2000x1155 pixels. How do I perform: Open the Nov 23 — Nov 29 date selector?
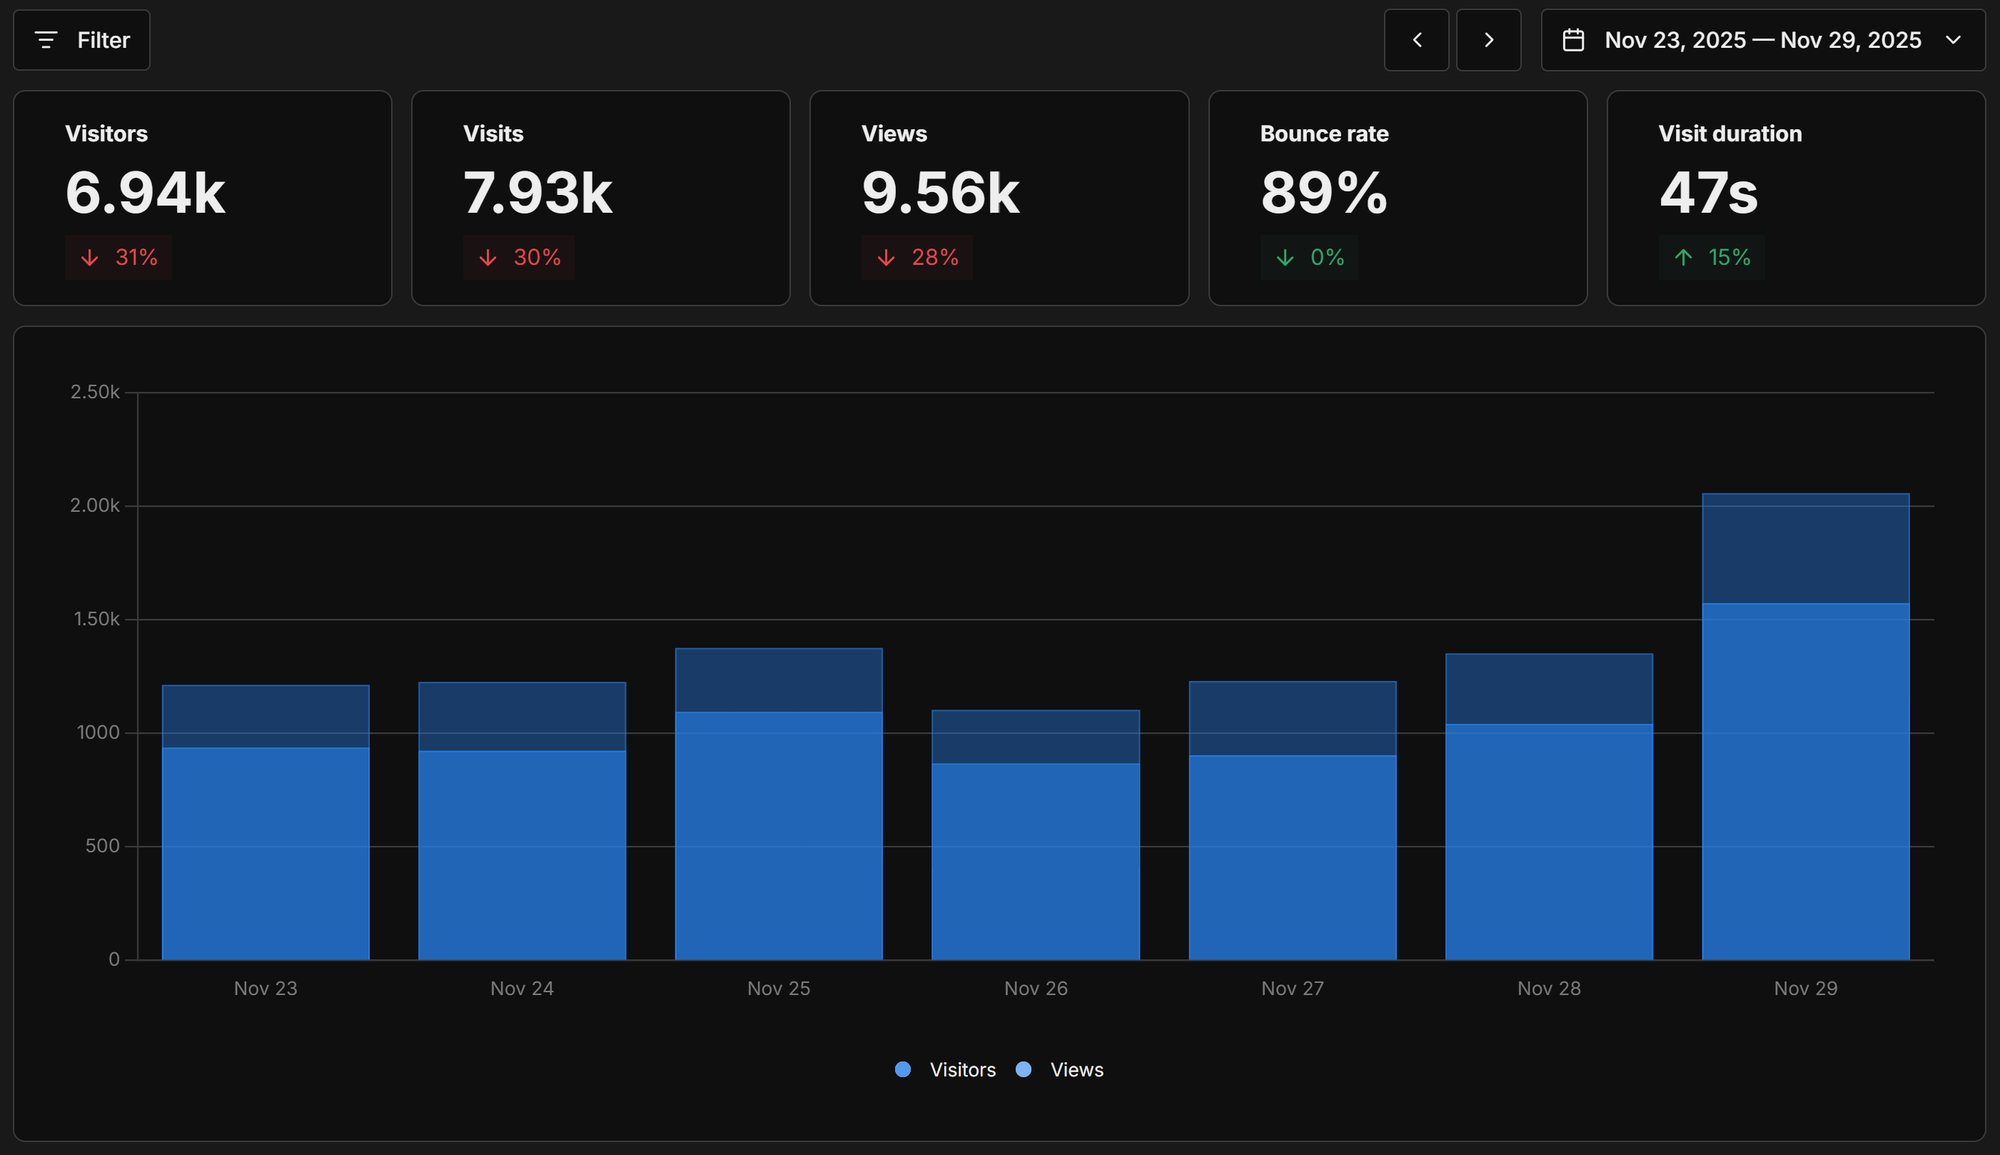(x=1762, y=40)
